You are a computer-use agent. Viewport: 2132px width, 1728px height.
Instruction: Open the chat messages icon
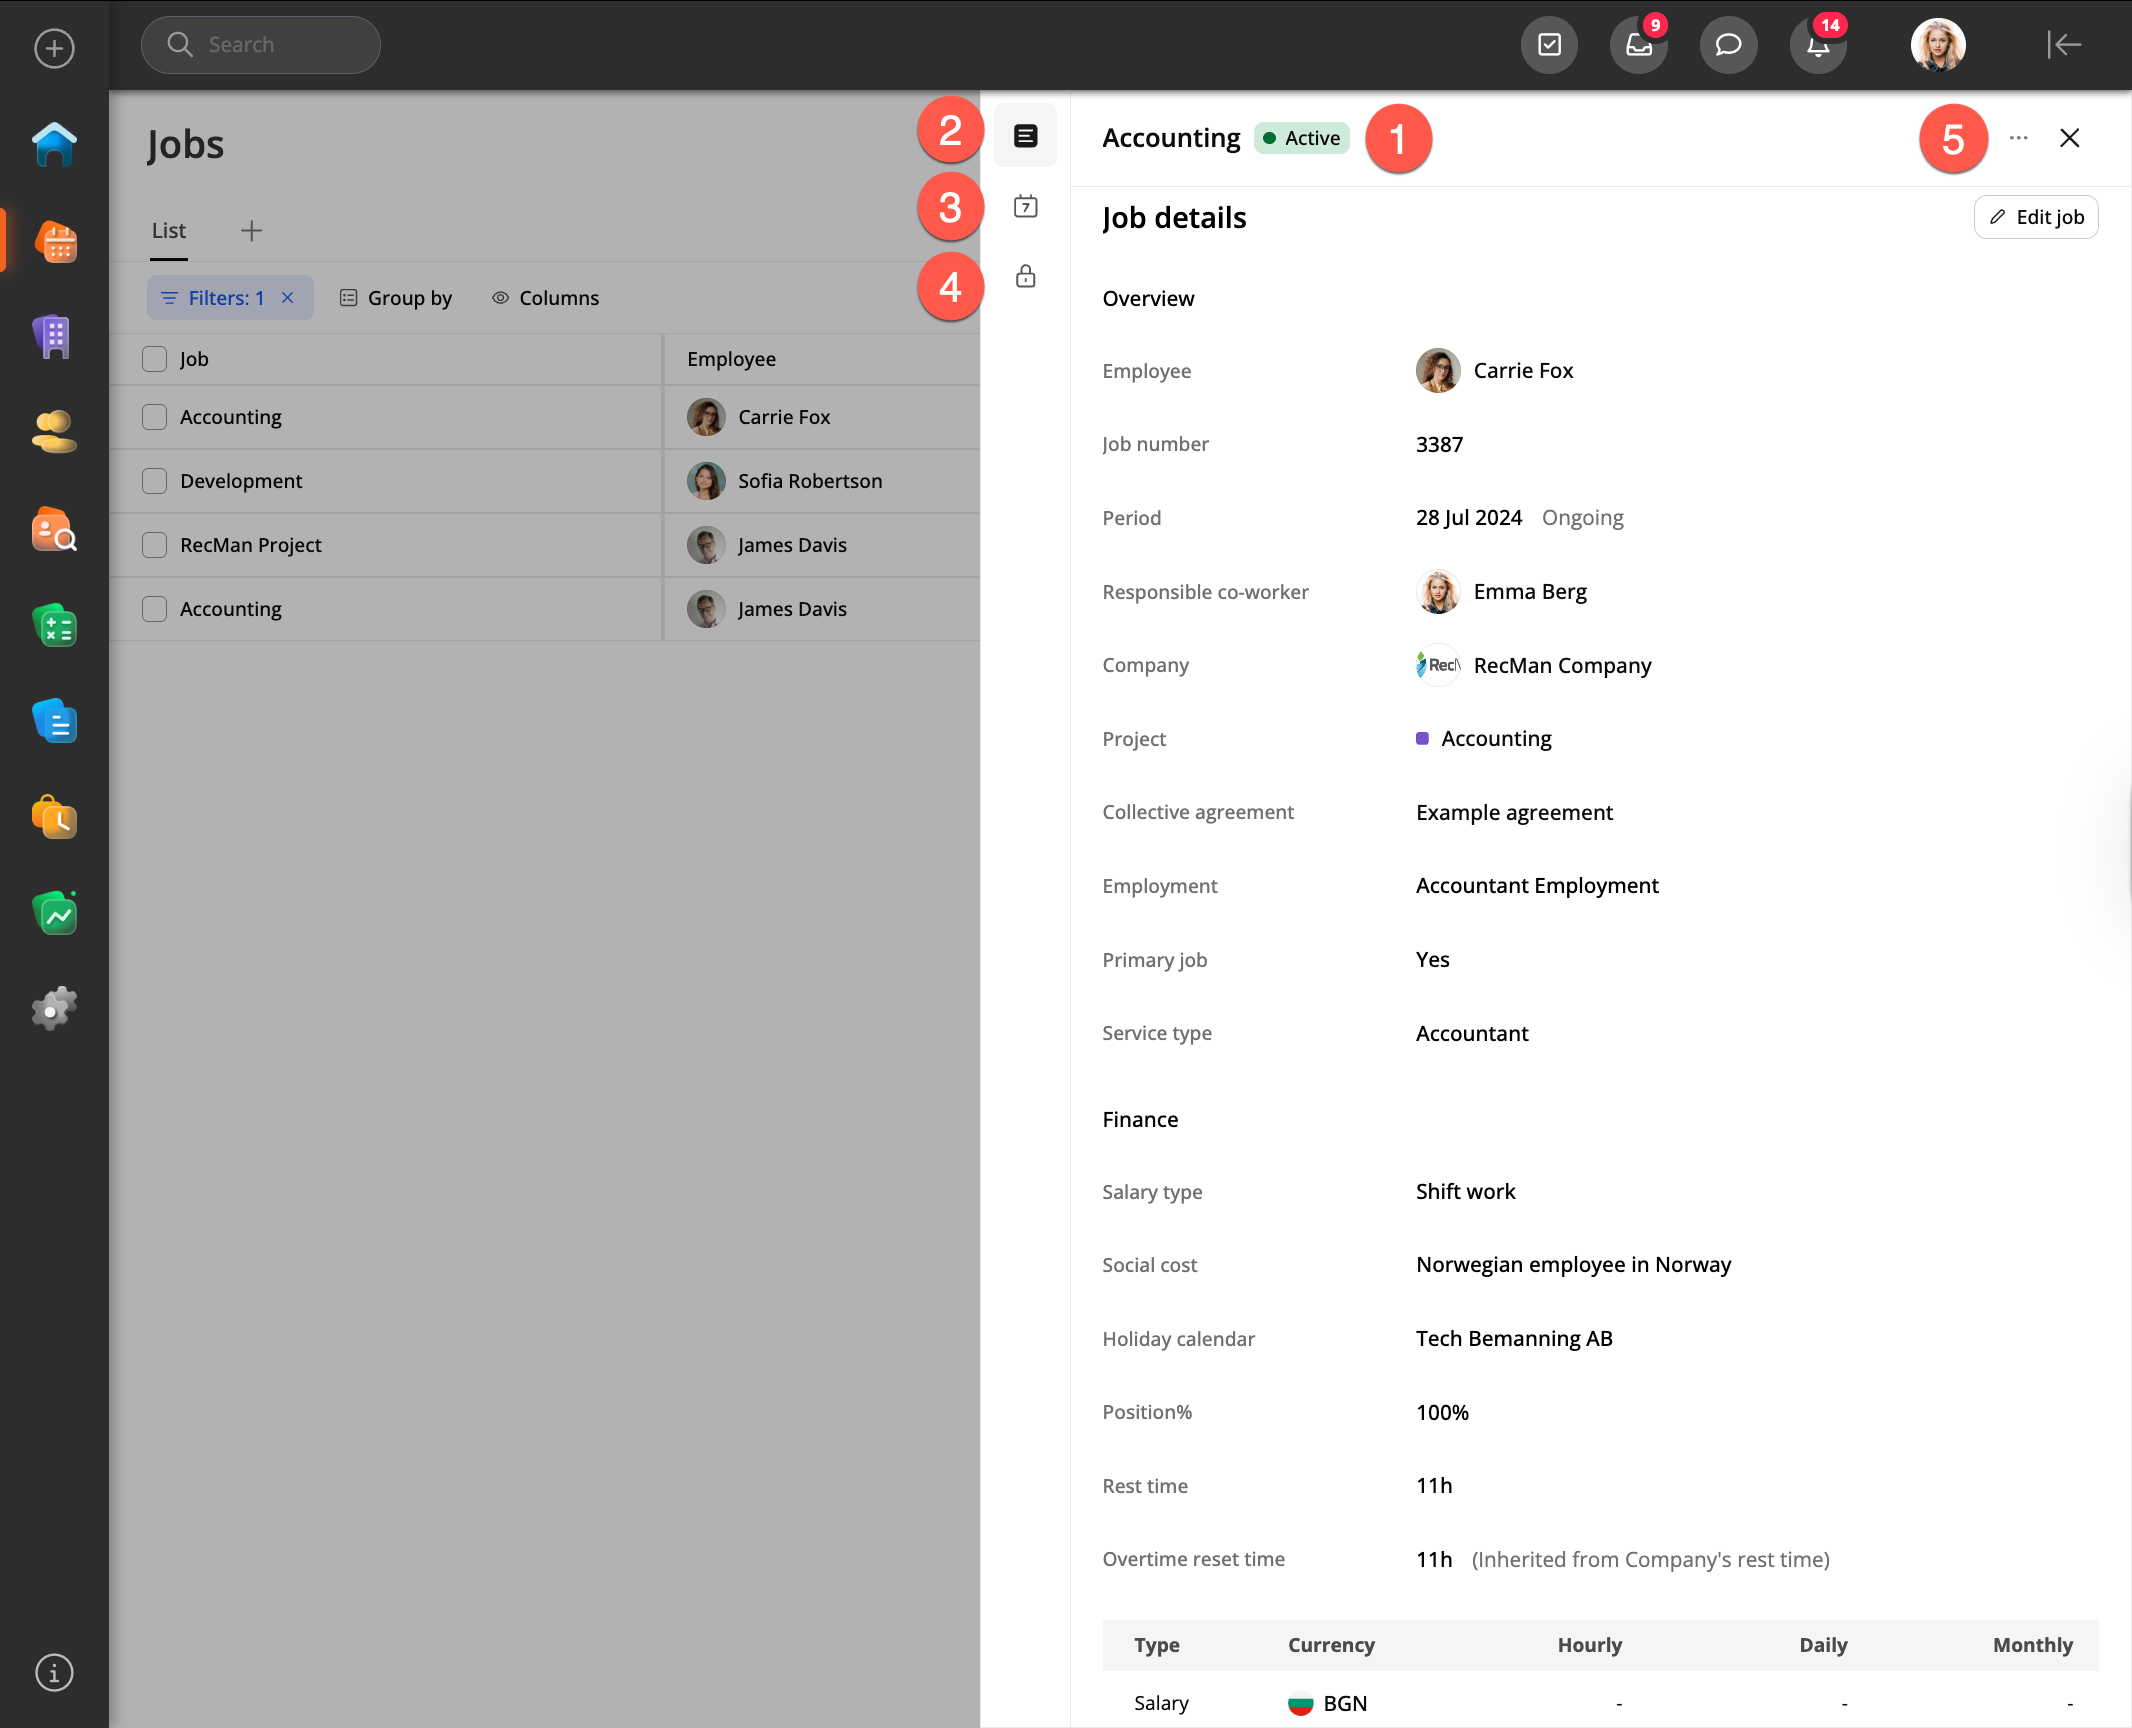[x=1728, y=45]
